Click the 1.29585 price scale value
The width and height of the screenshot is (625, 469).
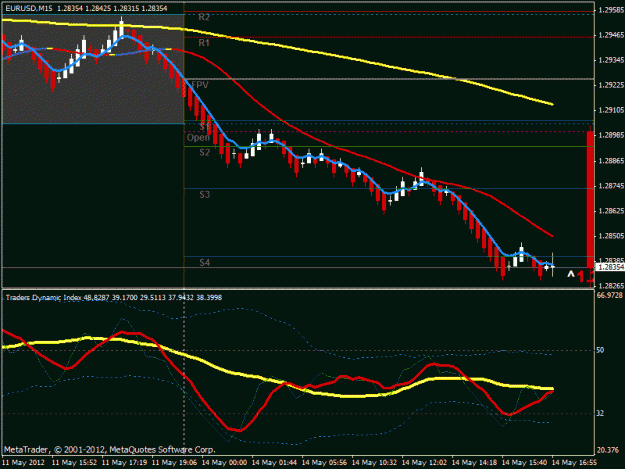611,10
